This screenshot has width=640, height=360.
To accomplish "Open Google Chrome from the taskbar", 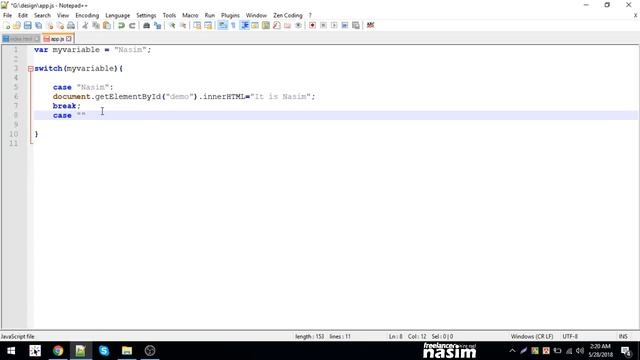I will pyautogui.click(x=58, y=351).
